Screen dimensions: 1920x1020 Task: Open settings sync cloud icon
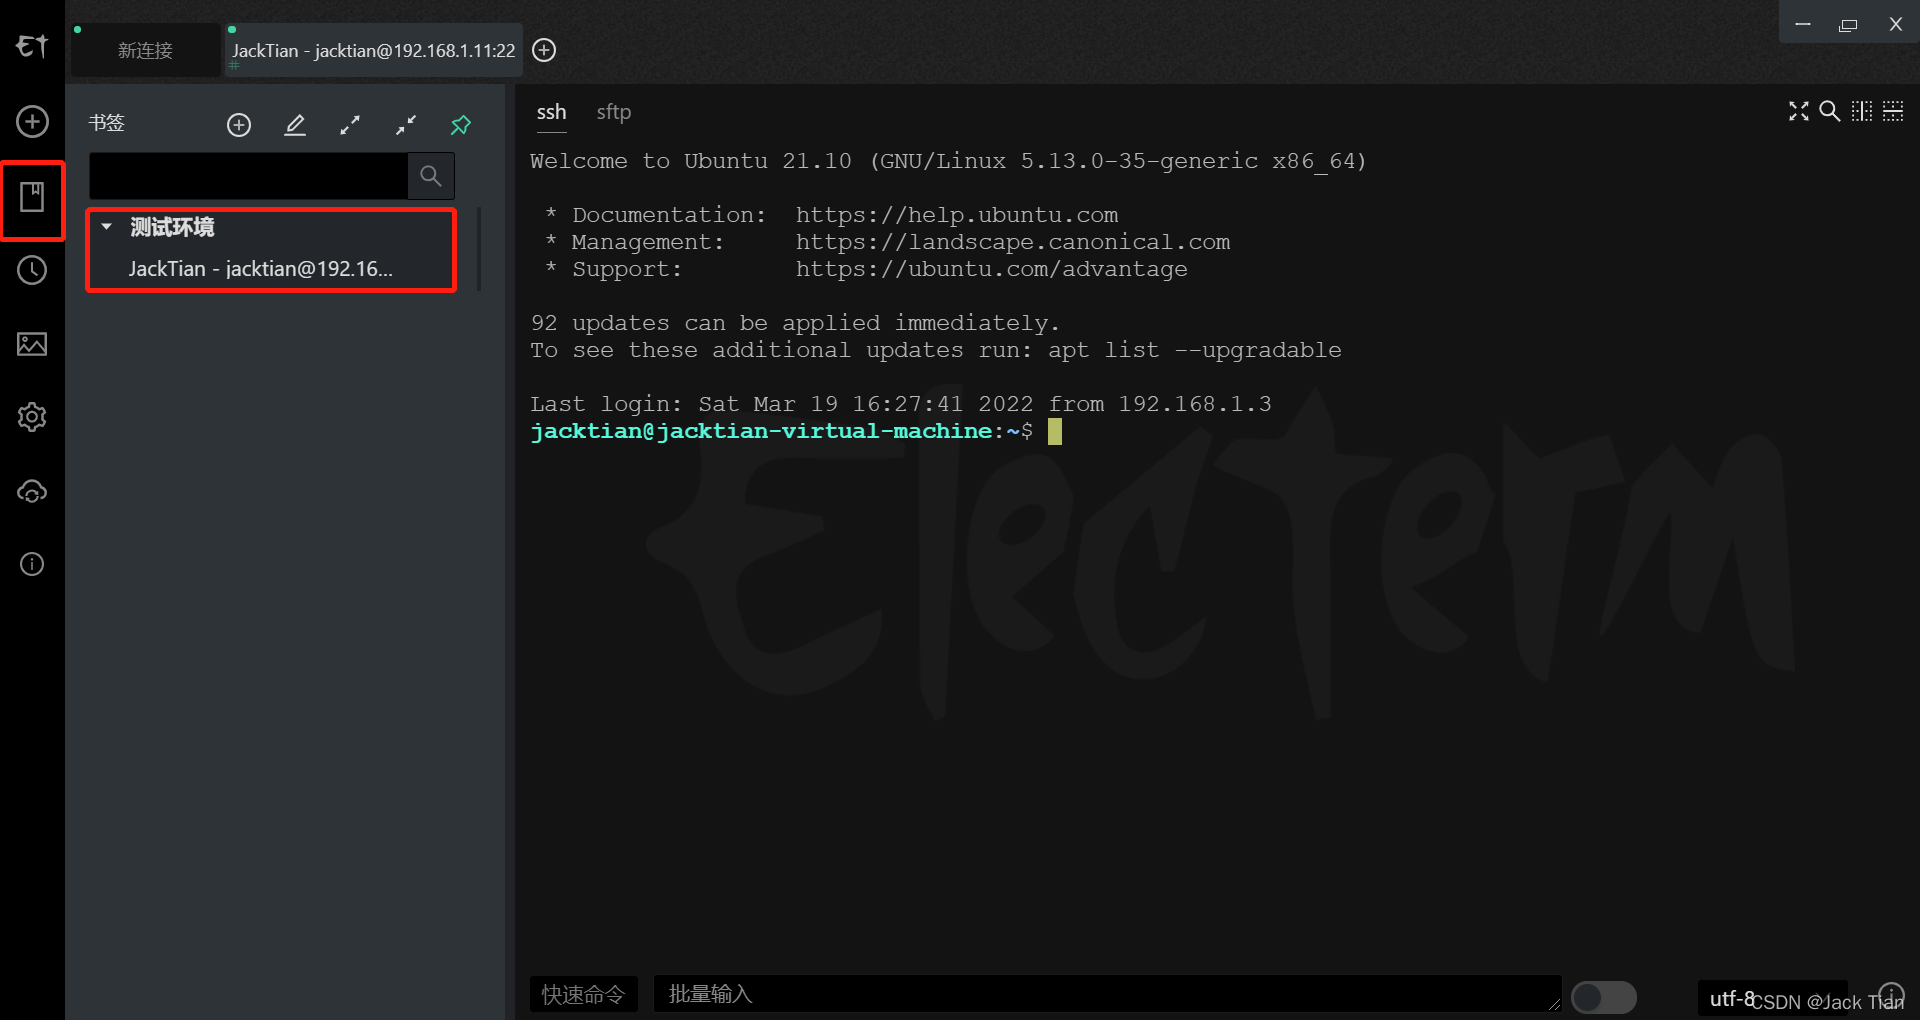pyautogui.click(x=32, y=491)
